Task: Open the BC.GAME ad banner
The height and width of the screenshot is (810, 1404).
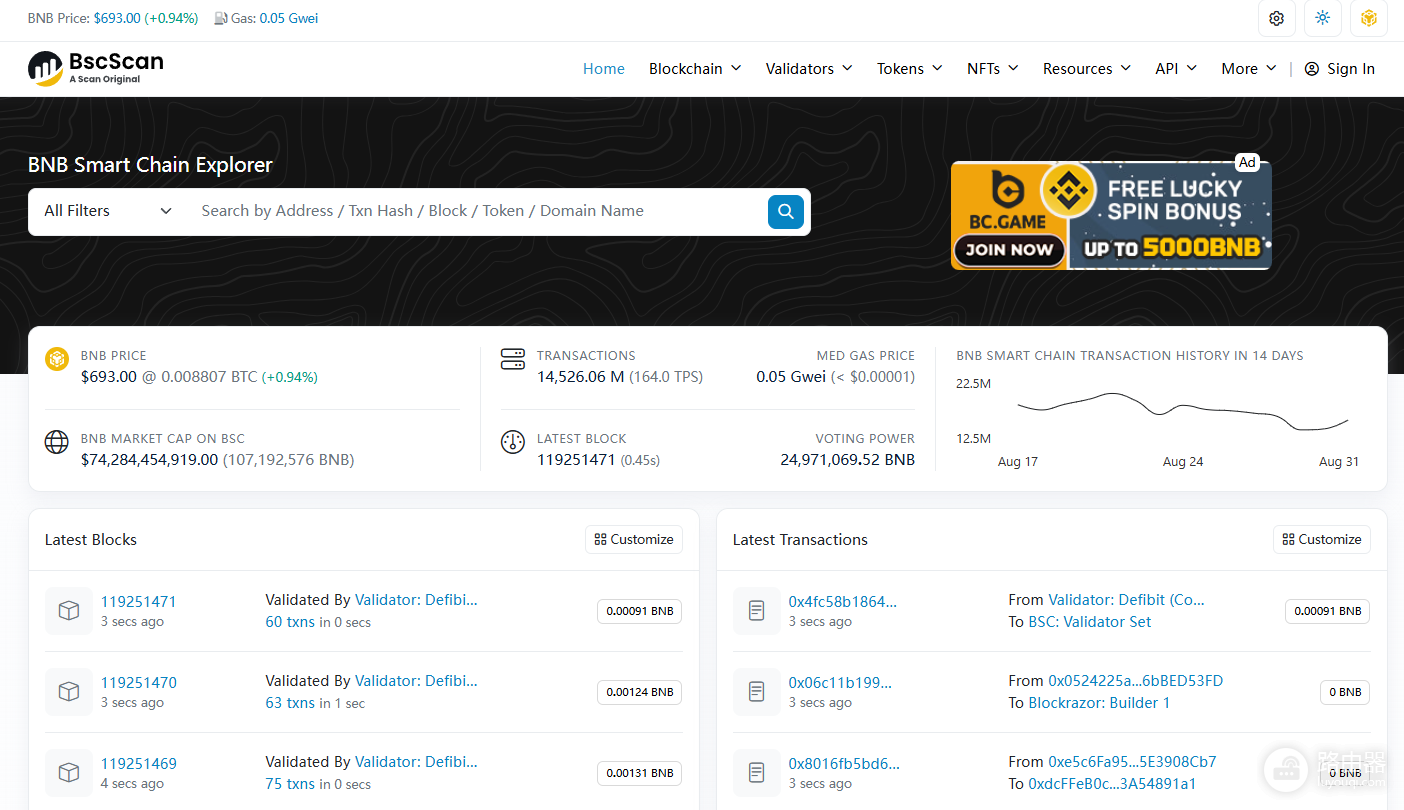Action: pyautogui.click(x=1111, y=215)
